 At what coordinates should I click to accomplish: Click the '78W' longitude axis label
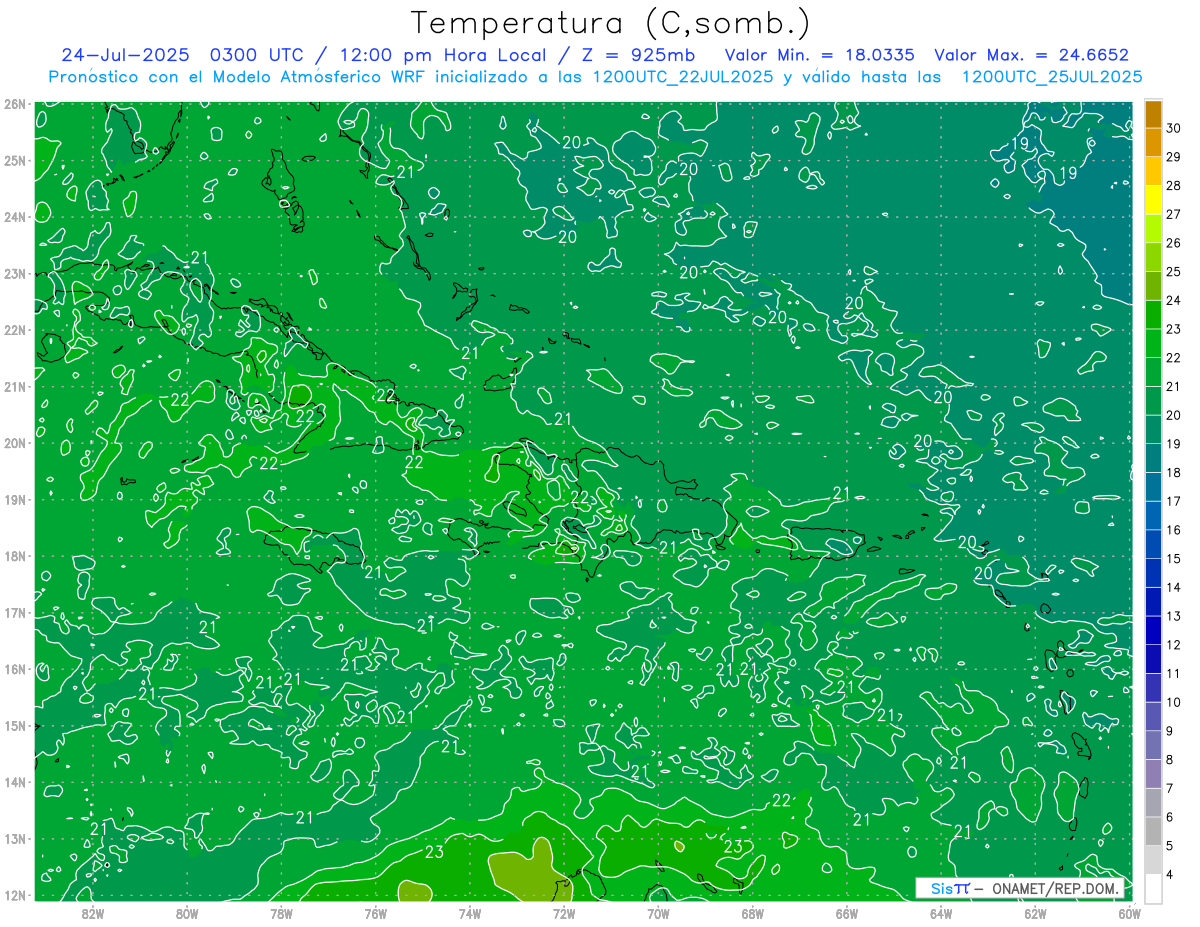(x=281, y=912)
